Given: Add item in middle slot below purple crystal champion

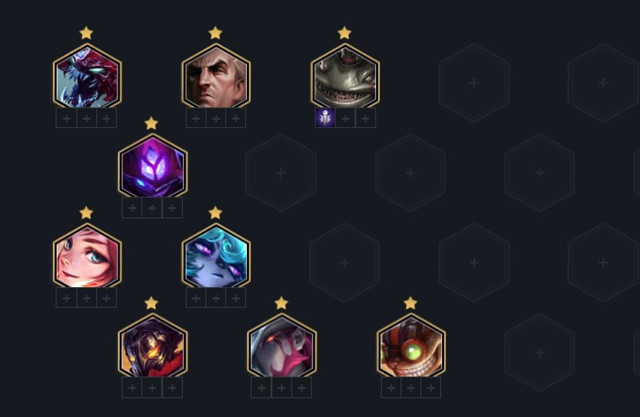Looking at the screenshot, I should [x=152, y=208].
